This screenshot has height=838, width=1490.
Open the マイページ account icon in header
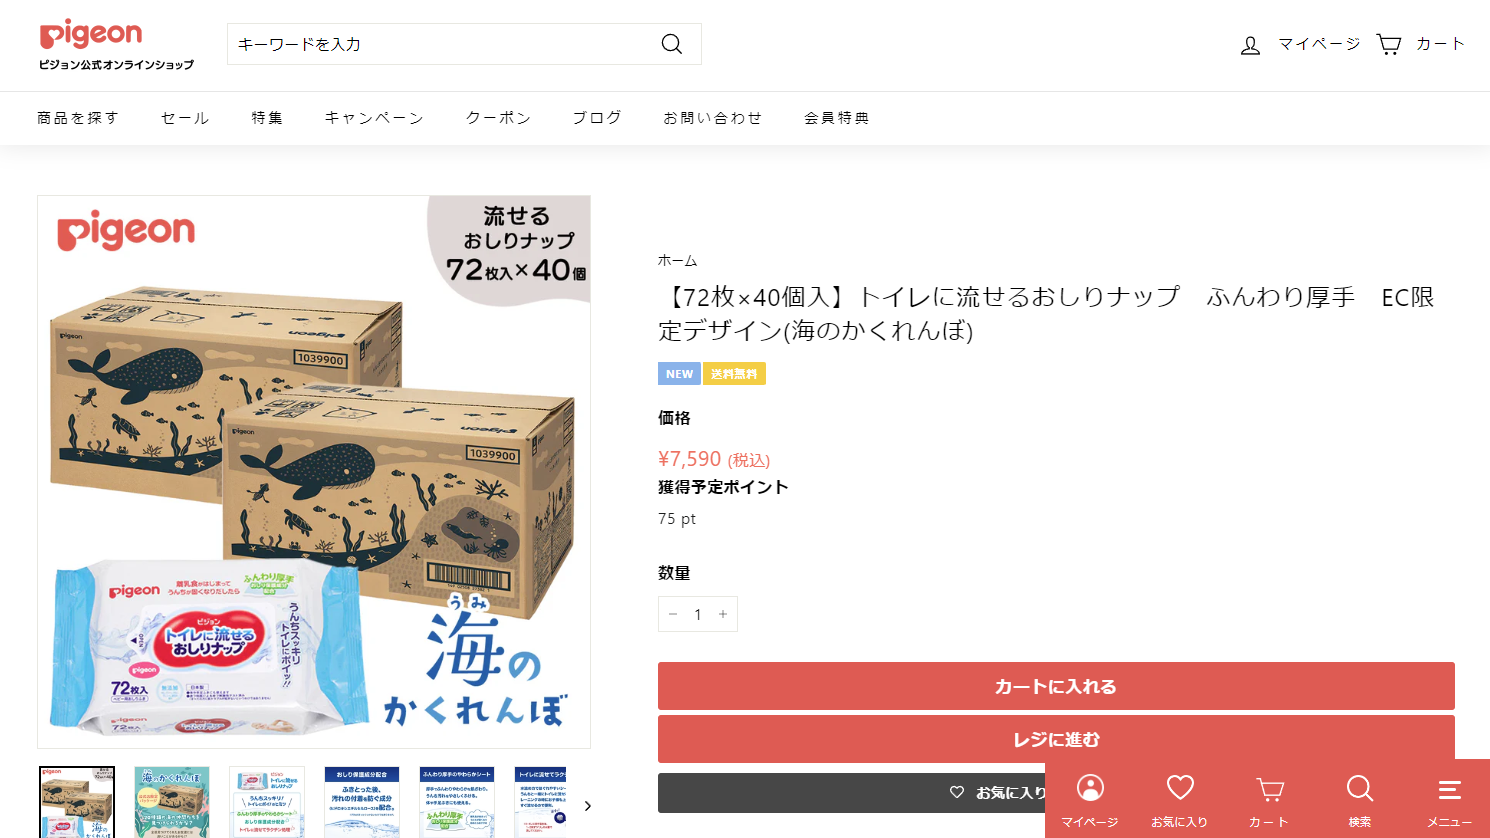click(x=1250, y=45)
